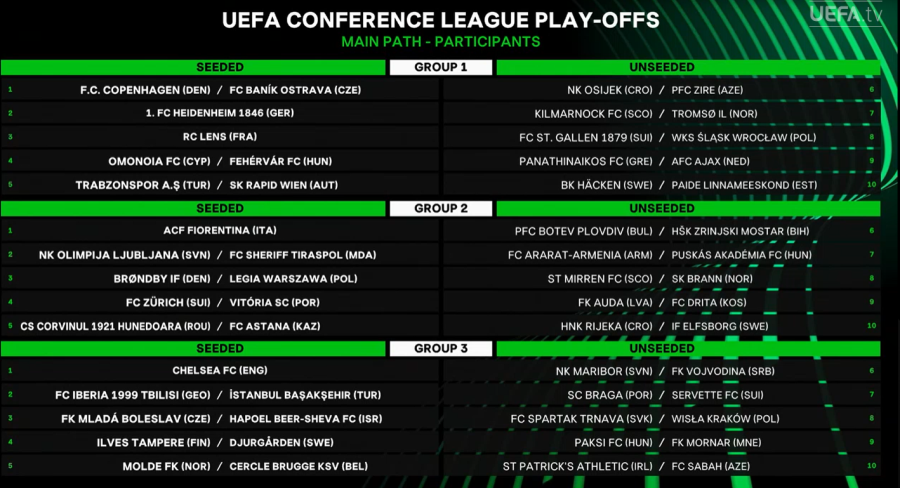Click the MAIN PATH - PARTICIPANTS subtitle
The width and height of the screenshot is (900, 488).
(x=441, y=42)
